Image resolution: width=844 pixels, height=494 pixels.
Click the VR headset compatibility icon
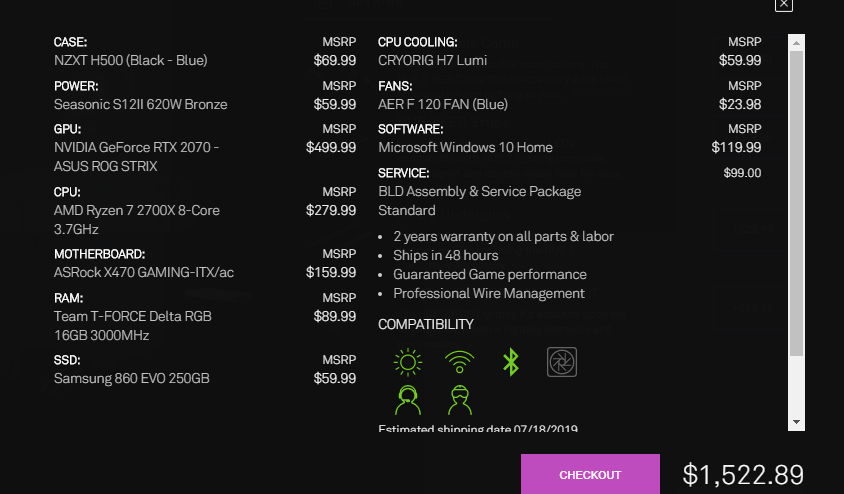pos(459,400)
